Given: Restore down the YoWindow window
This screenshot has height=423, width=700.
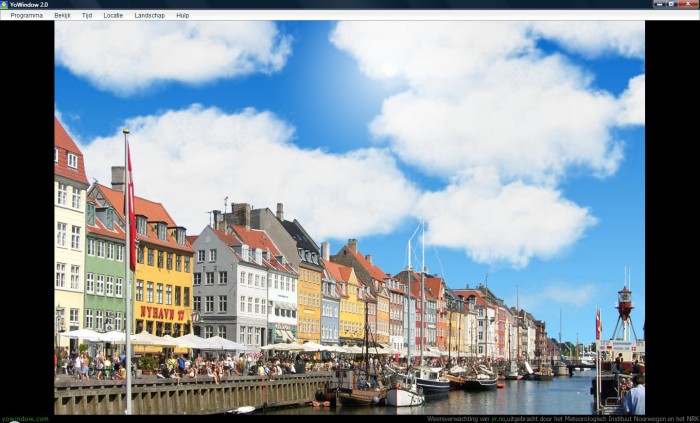Looking at the screenshot, I should pyautogui.click(x=672, y=4).
